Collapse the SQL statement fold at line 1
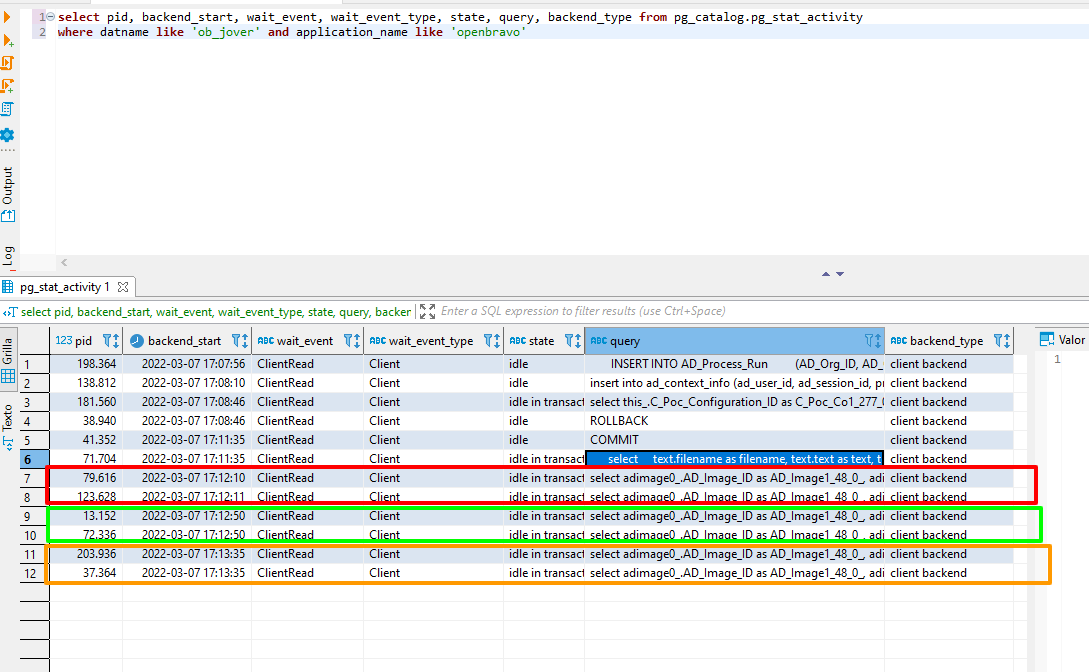The height and width of the screenshot is (672, 1089). 51,18
